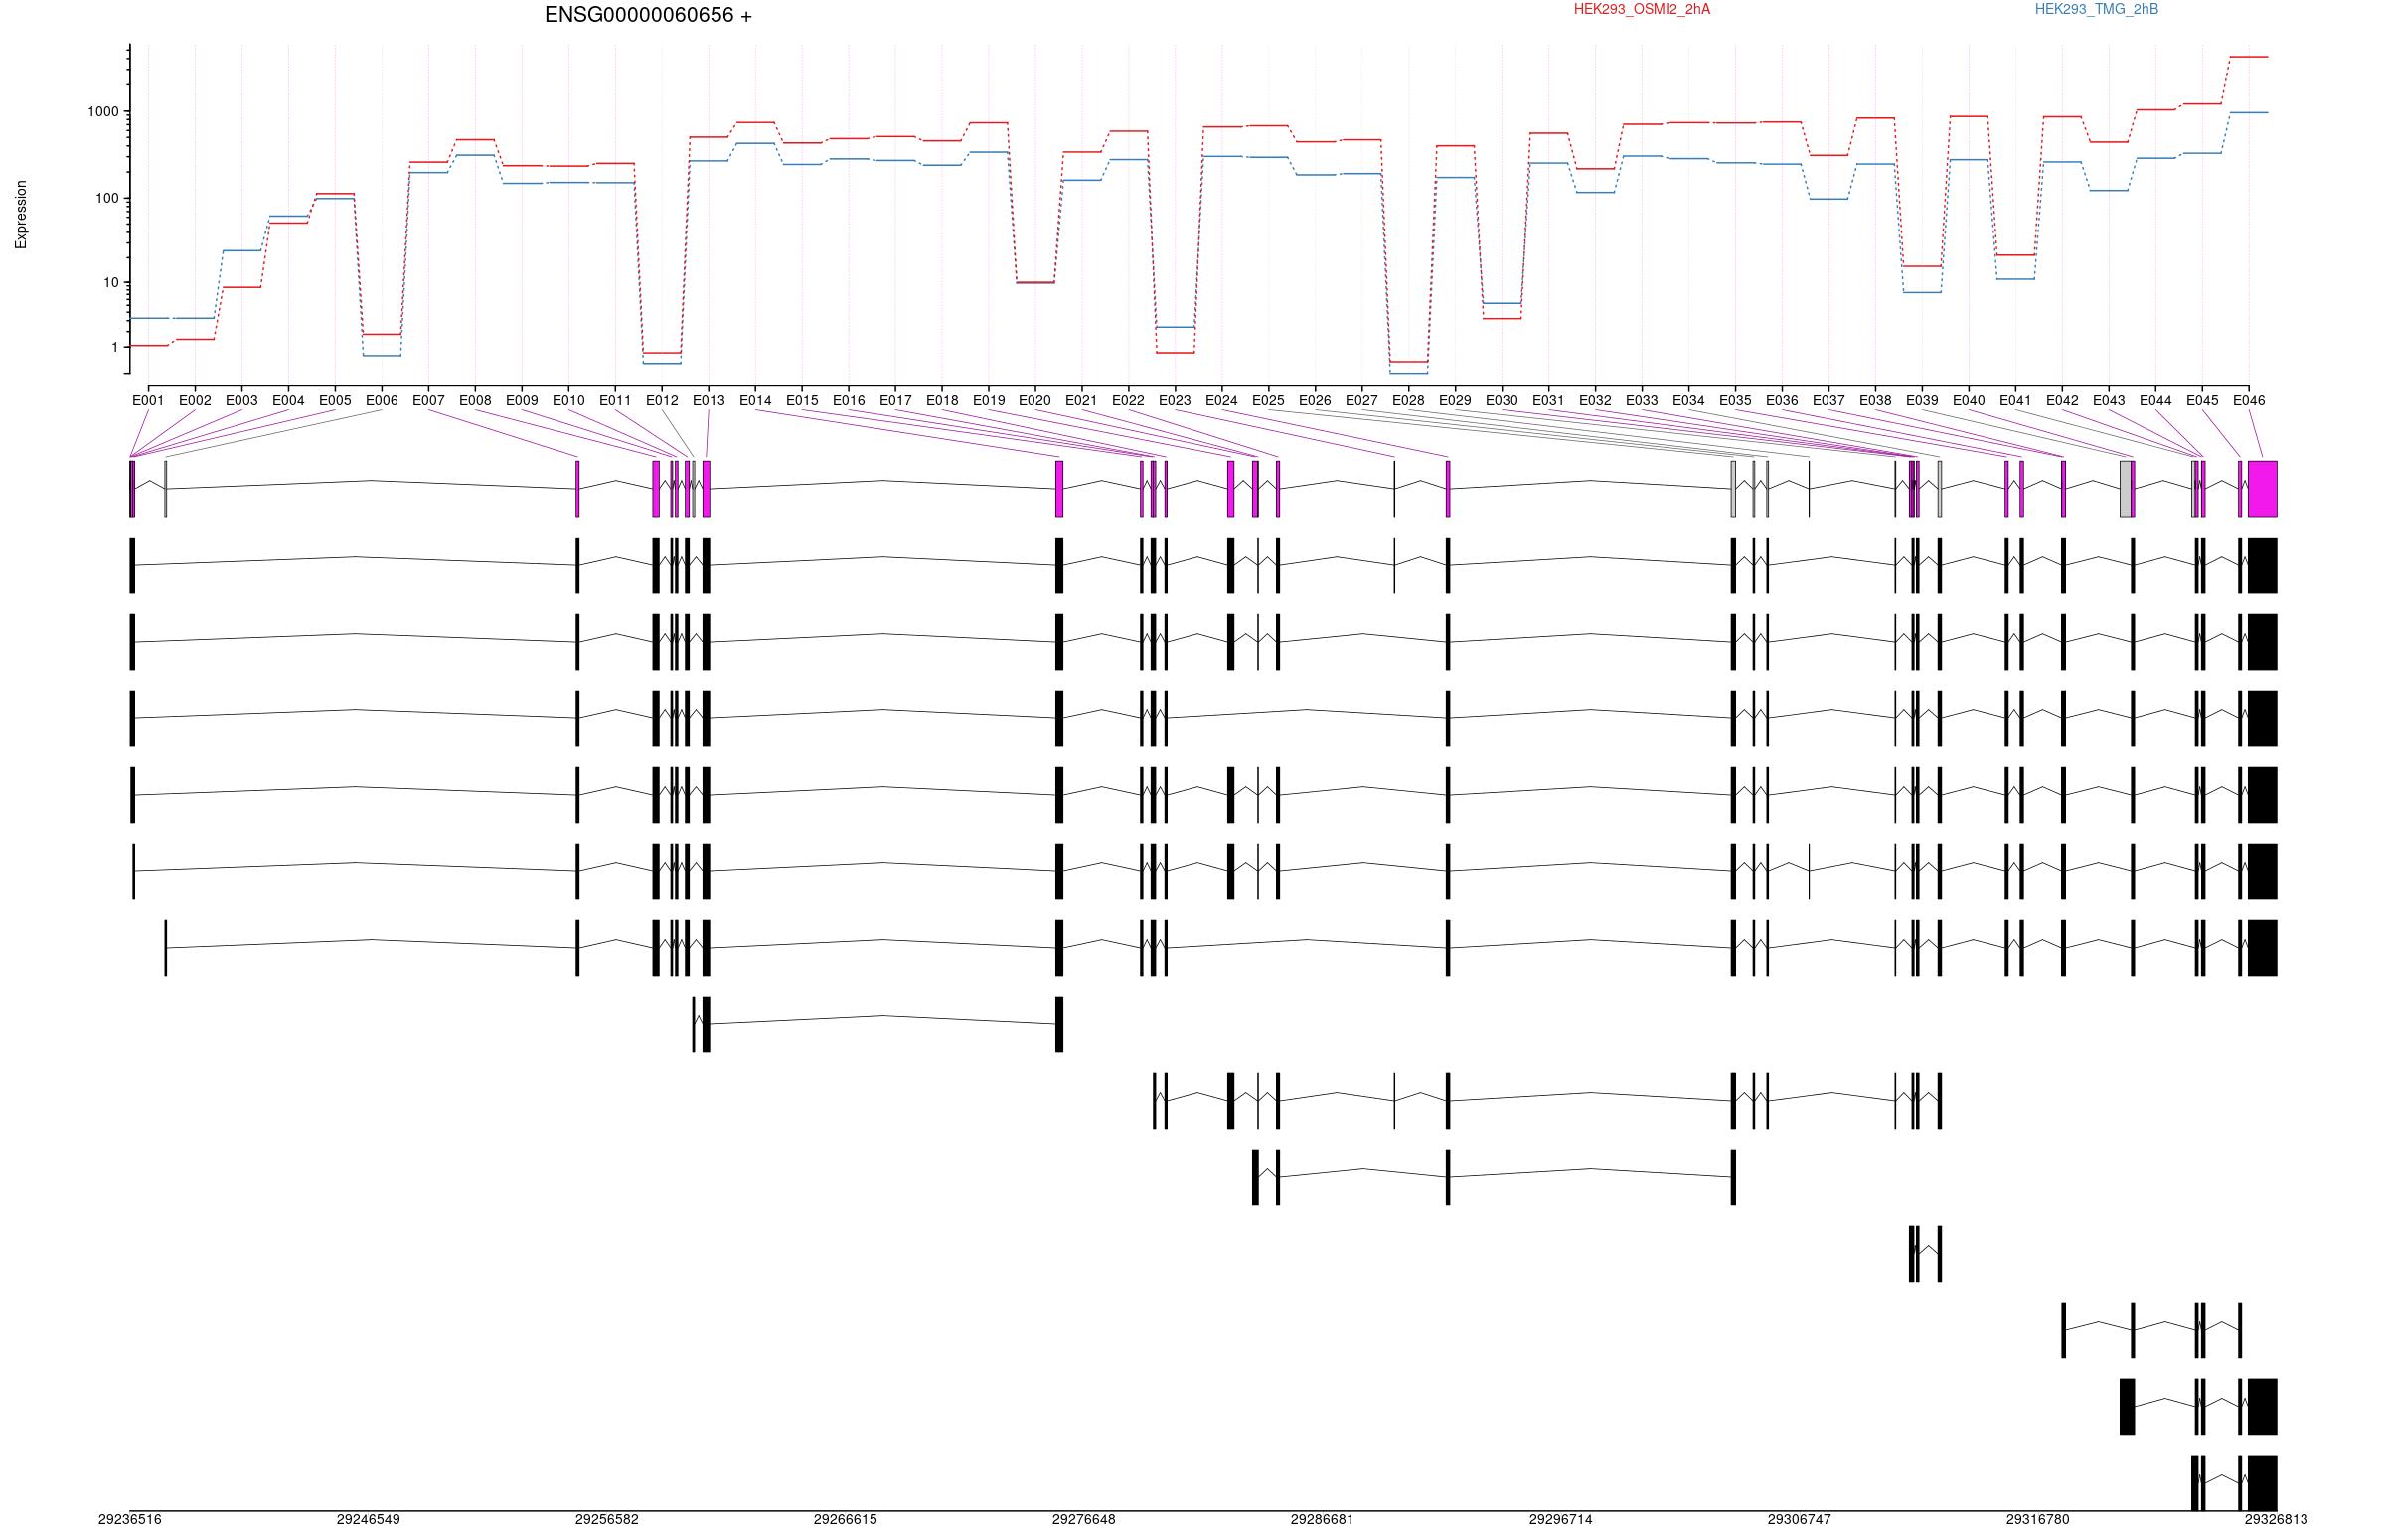Screen dimensions: 2385x1540
Task: Click the large gray exon in the top gene model
Action: tap(2125, 489)
